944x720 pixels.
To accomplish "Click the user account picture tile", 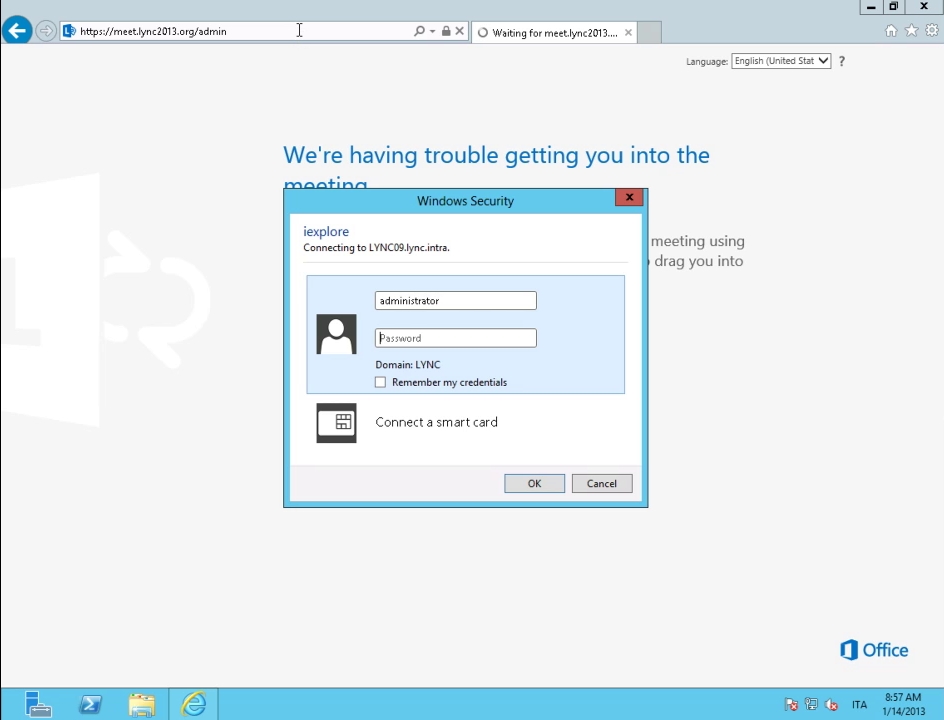I will 337,334.
